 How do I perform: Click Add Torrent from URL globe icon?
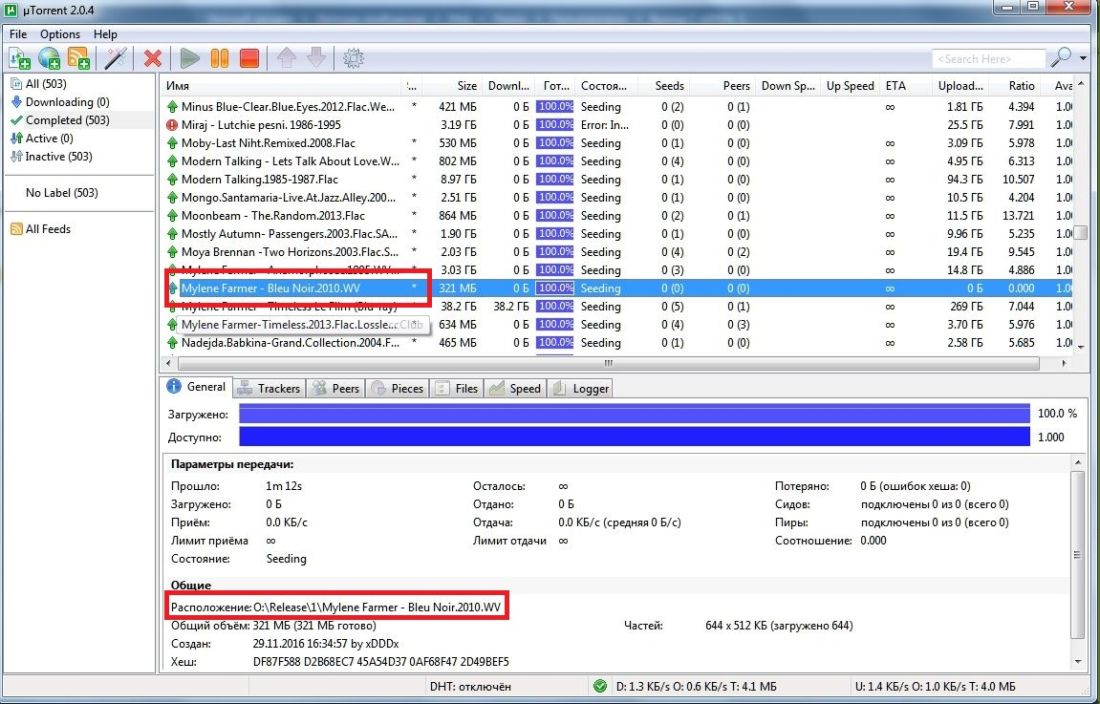[49, 58]
